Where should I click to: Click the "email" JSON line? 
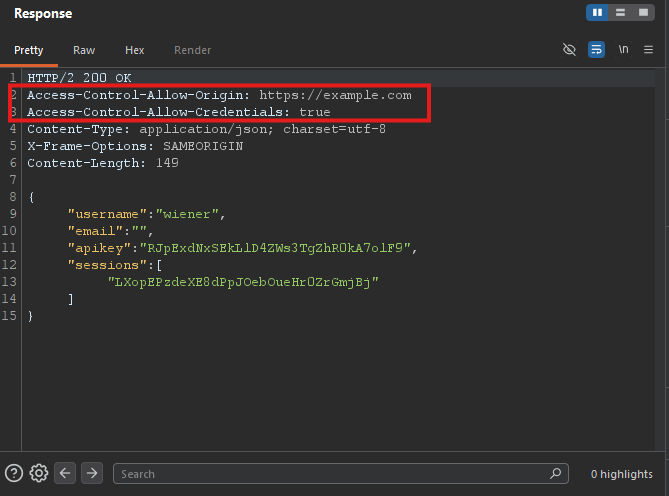[x=110, y=231]
